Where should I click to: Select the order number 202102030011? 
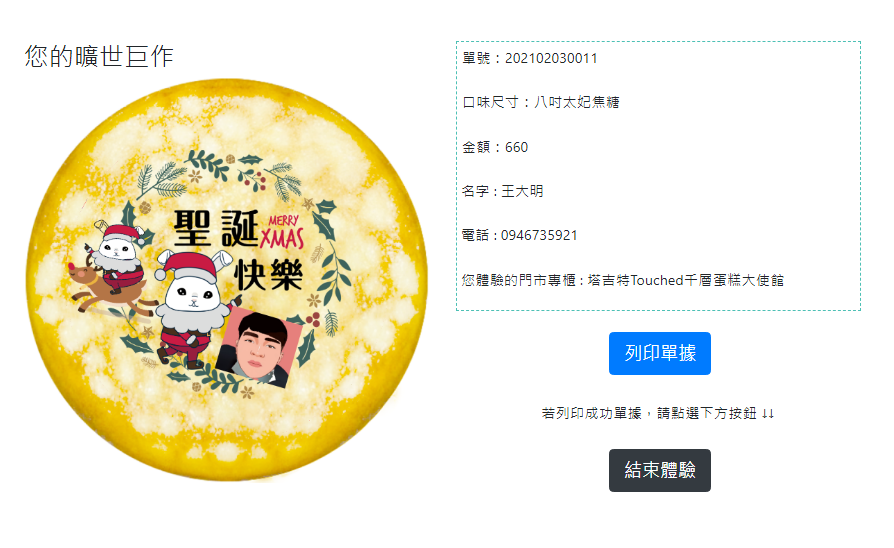551,58
